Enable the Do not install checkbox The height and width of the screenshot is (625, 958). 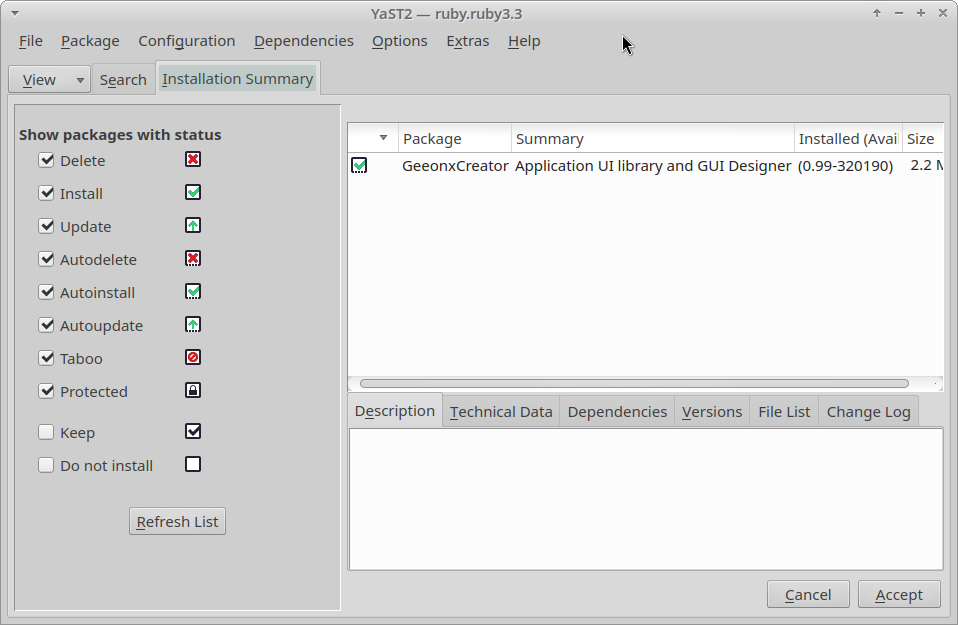(46, 466)
